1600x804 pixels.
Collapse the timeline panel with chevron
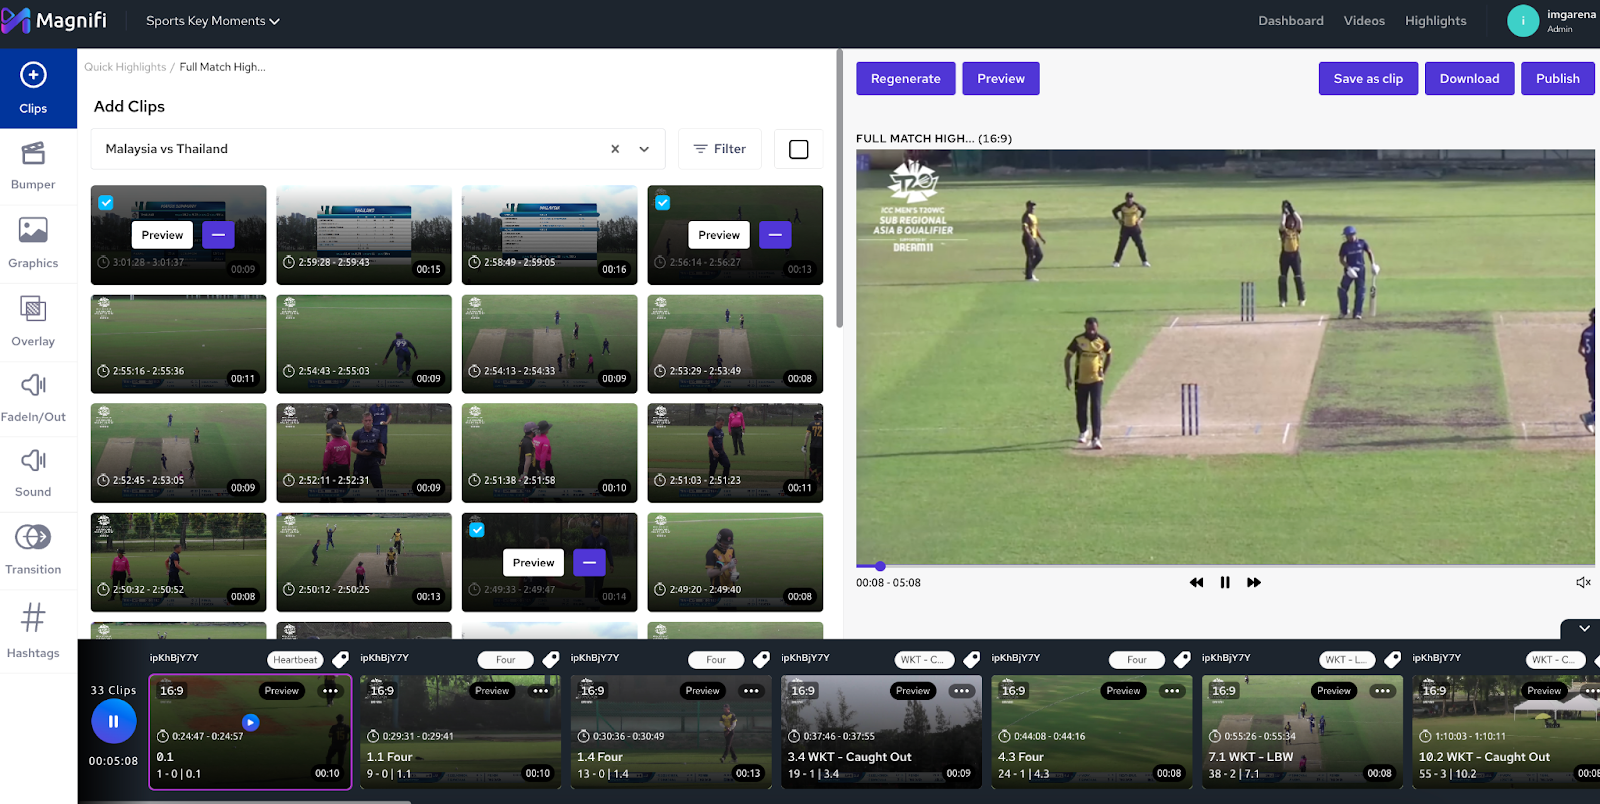[x=1584, y=629]
